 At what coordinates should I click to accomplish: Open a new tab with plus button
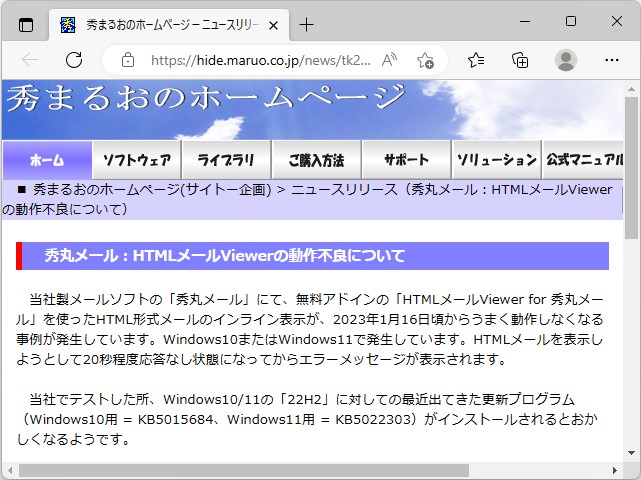(306, 25)
